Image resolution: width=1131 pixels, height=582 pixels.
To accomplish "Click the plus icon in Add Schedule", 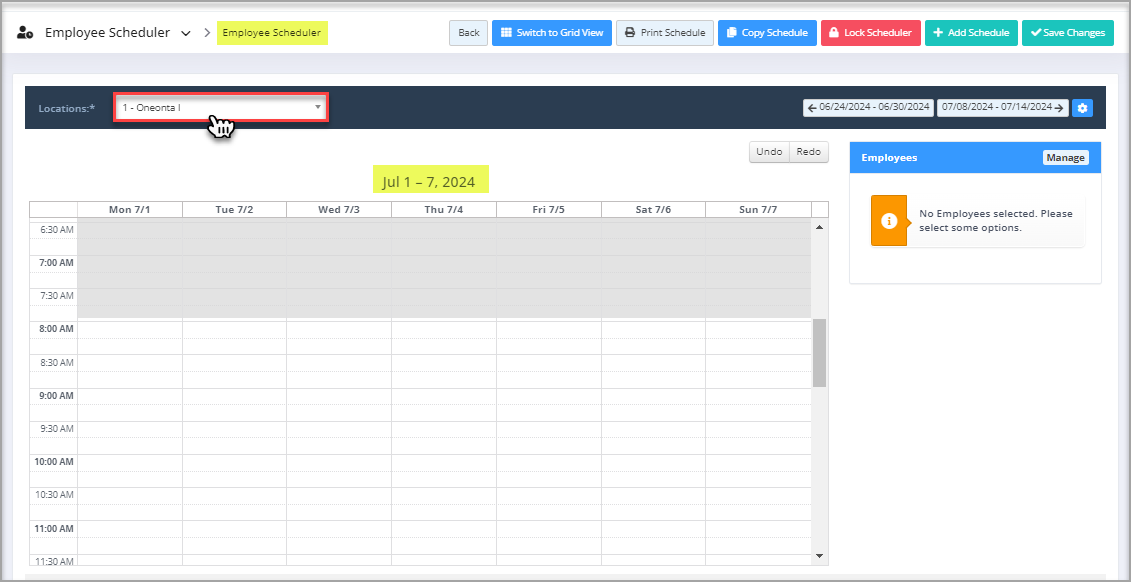I will (x=938, y=32).
